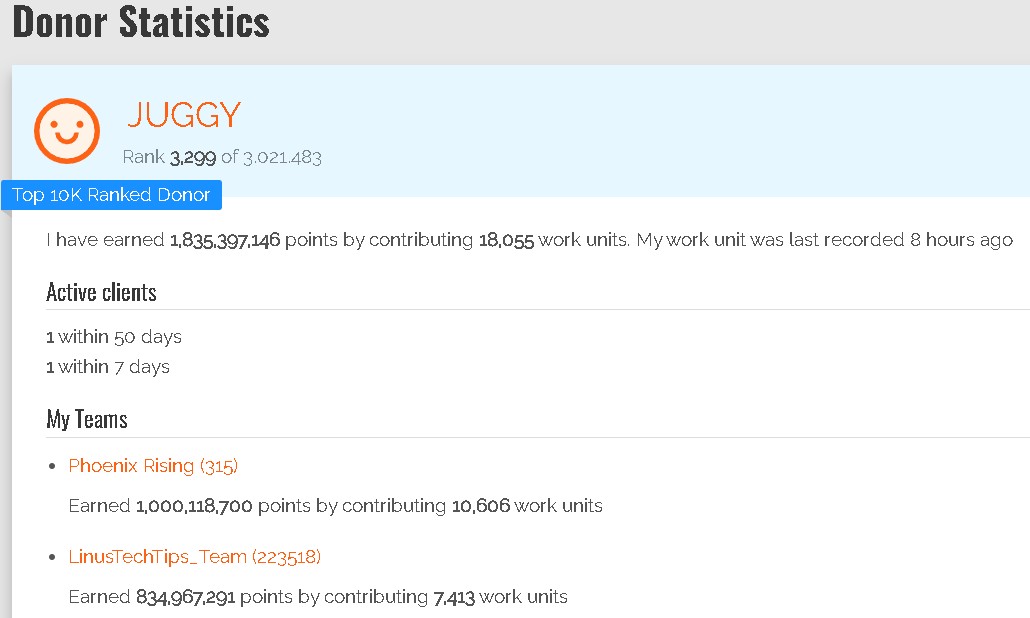
Task: Click the rank number 3,299
Action: coord(192,157)
